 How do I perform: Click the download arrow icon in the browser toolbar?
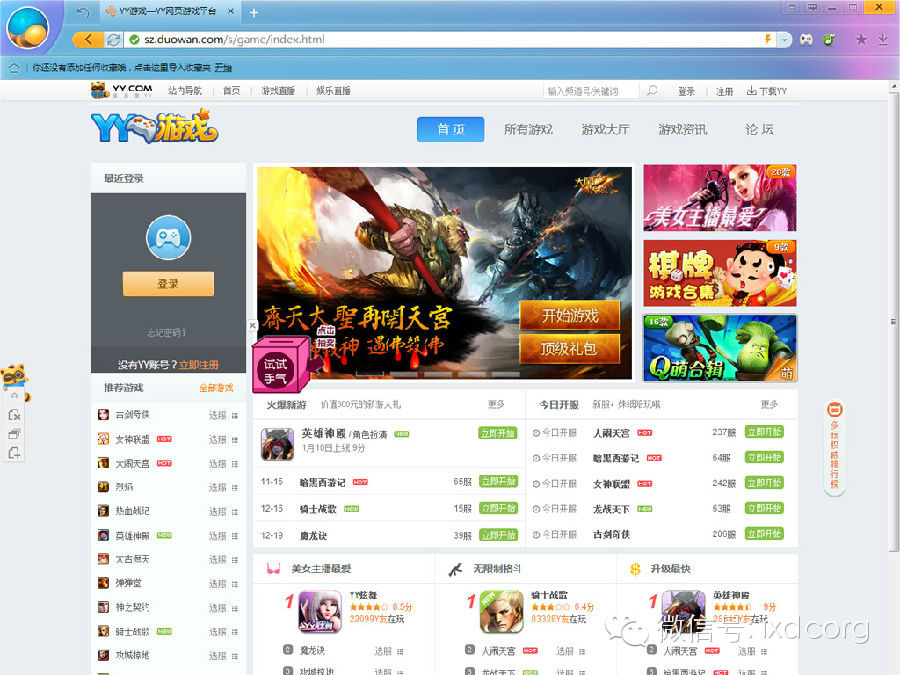[883, 39]
